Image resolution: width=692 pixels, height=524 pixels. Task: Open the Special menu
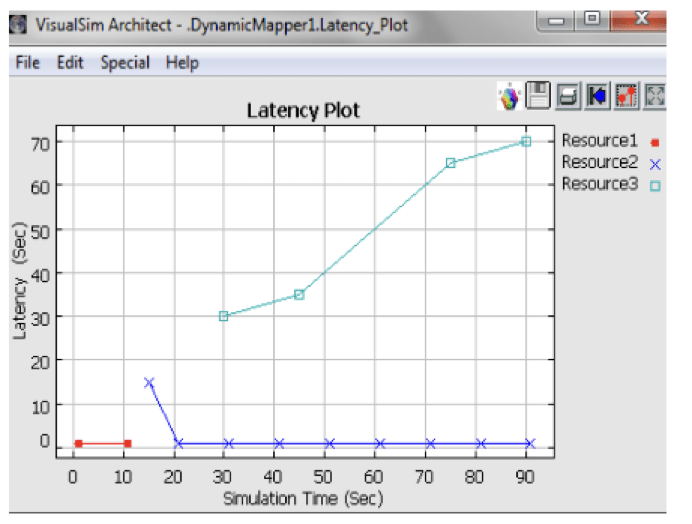[x=125, y=62]
